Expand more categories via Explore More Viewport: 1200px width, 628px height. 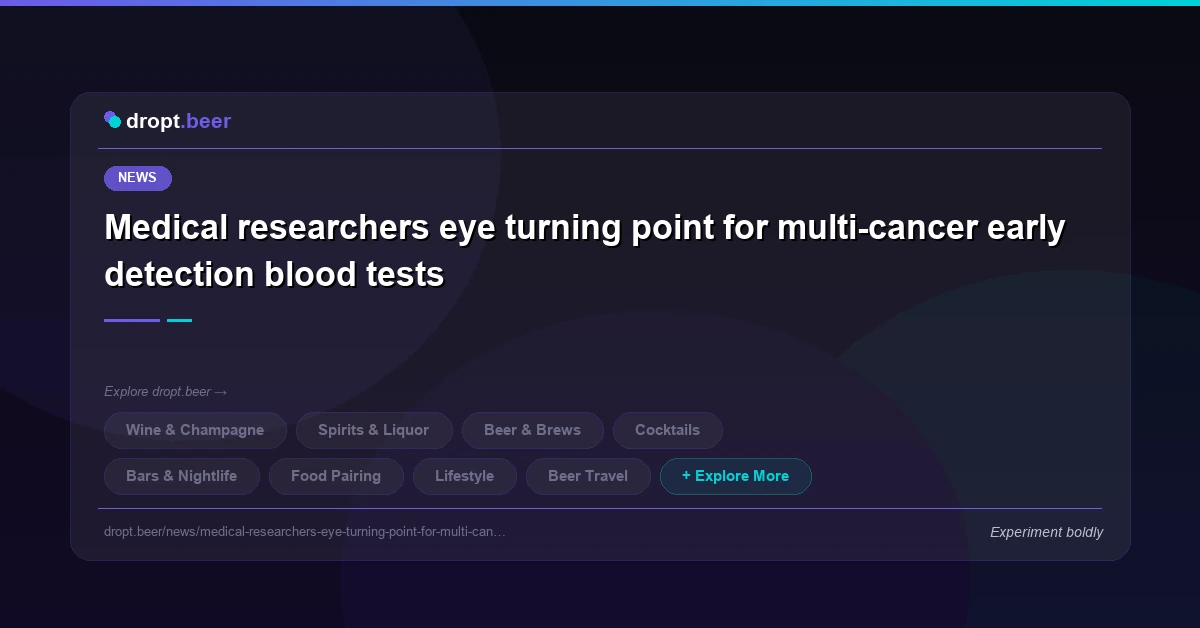tap(736, 476)
